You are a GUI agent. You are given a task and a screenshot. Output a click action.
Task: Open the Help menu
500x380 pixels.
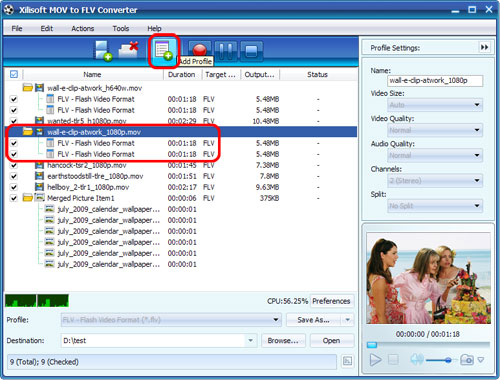coord(154,28)
